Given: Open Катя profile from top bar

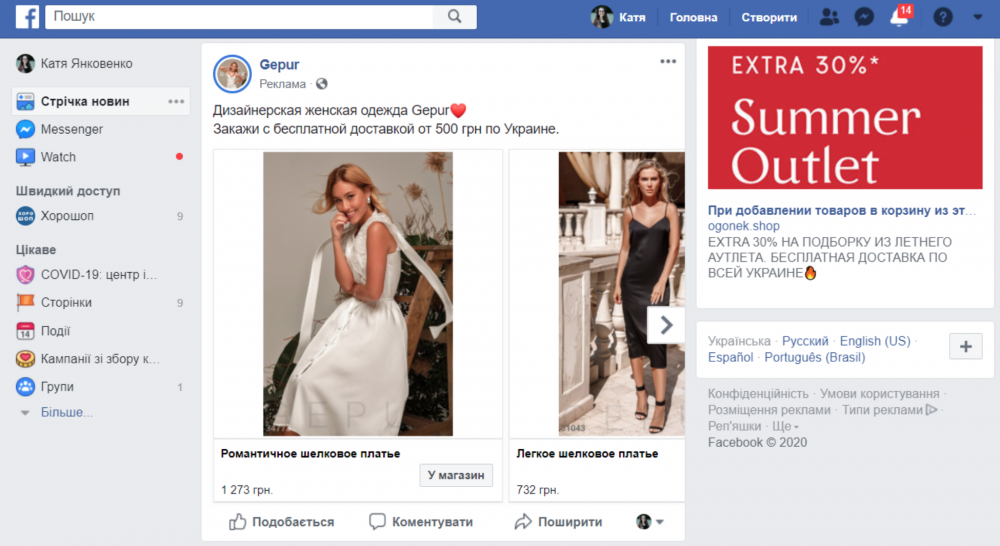Looking at the screenshot, I should point(618,17).
